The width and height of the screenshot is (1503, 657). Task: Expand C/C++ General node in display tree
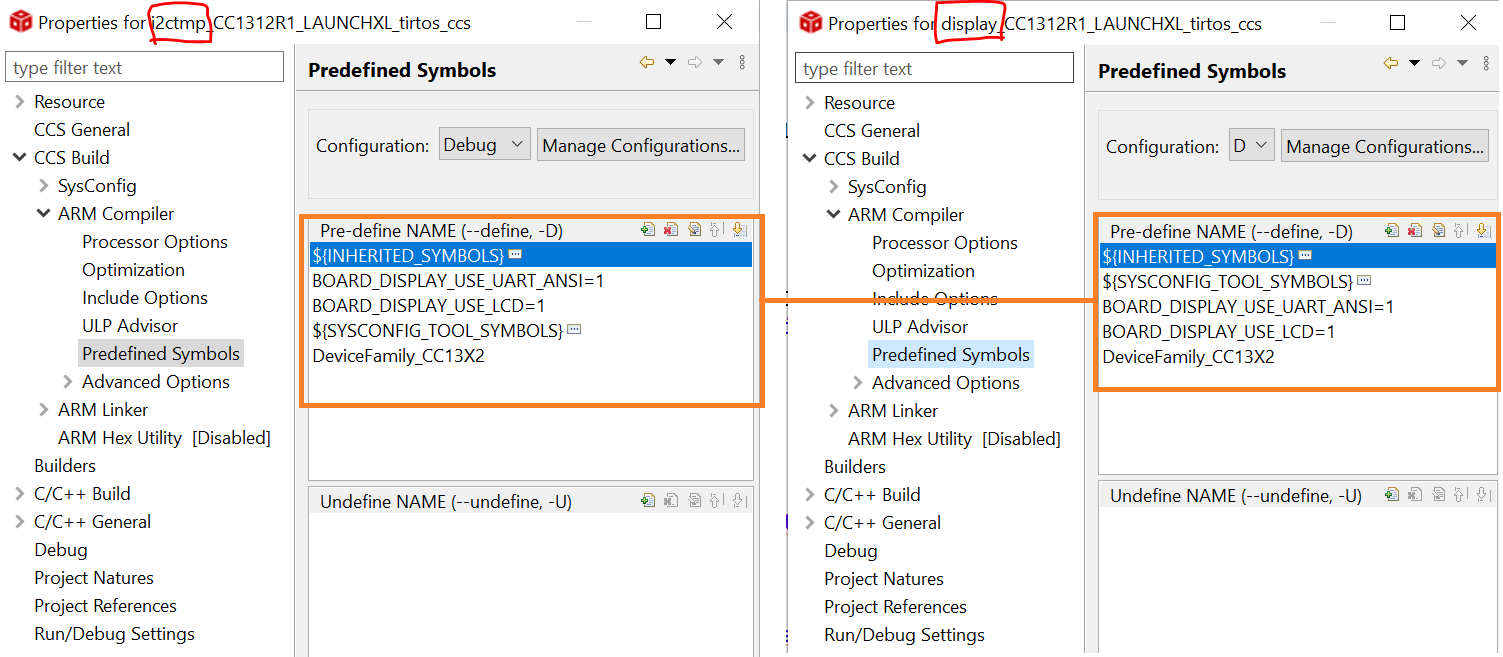point(810,522)
